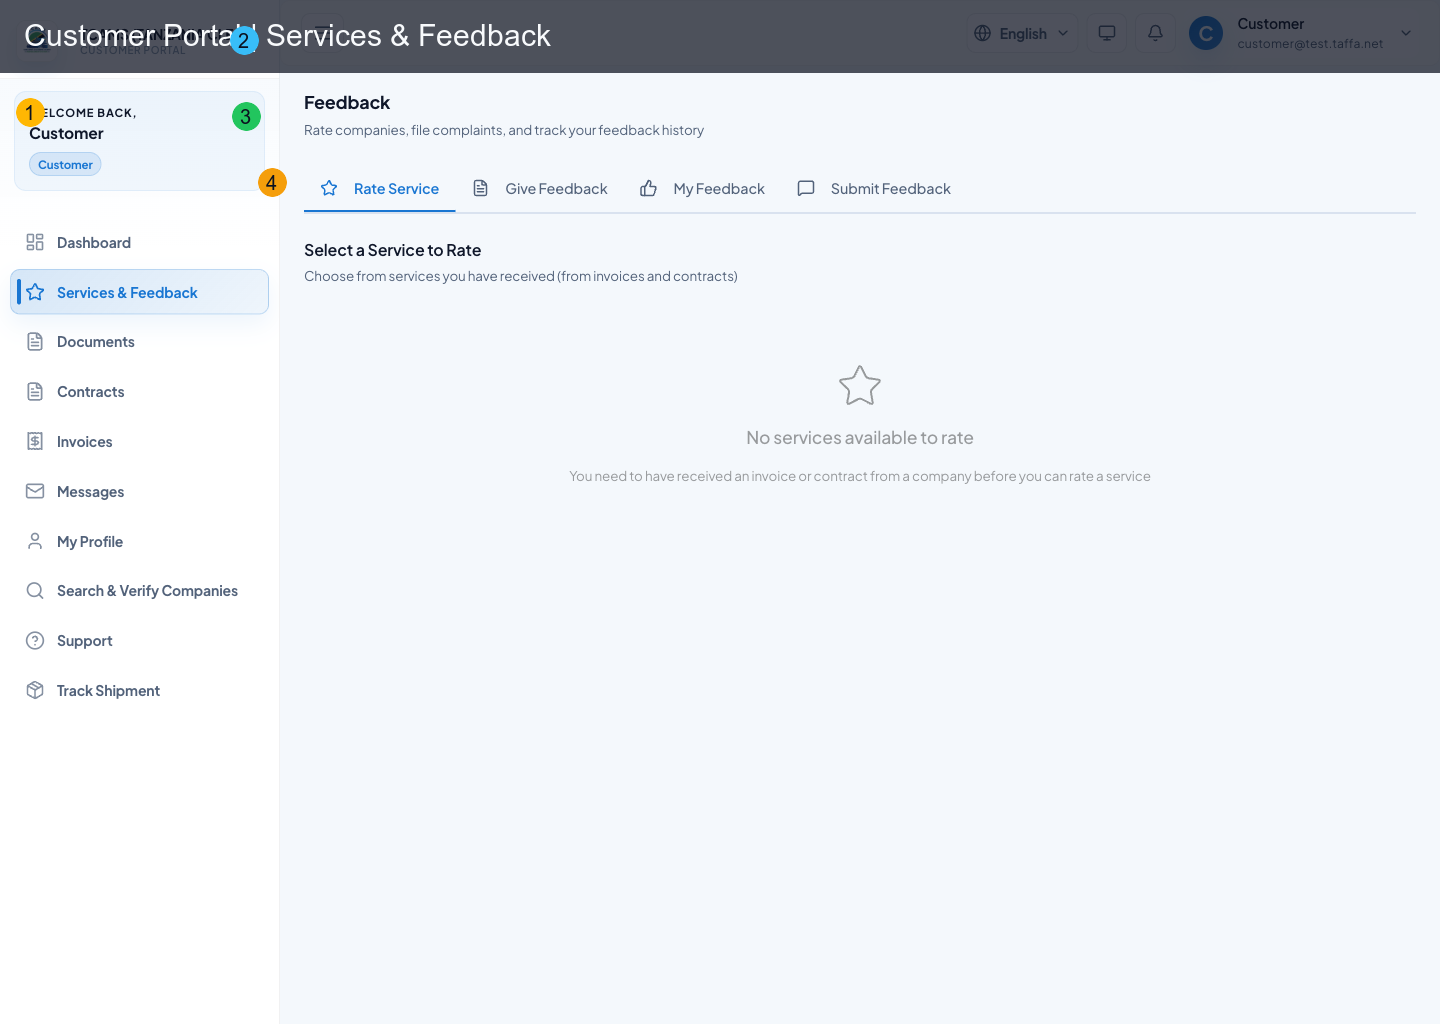Viewport: 1440px width, 1024px height.
Task: Click the magnifier icon for Search & Verify Companies
Action: coord(35,591)
